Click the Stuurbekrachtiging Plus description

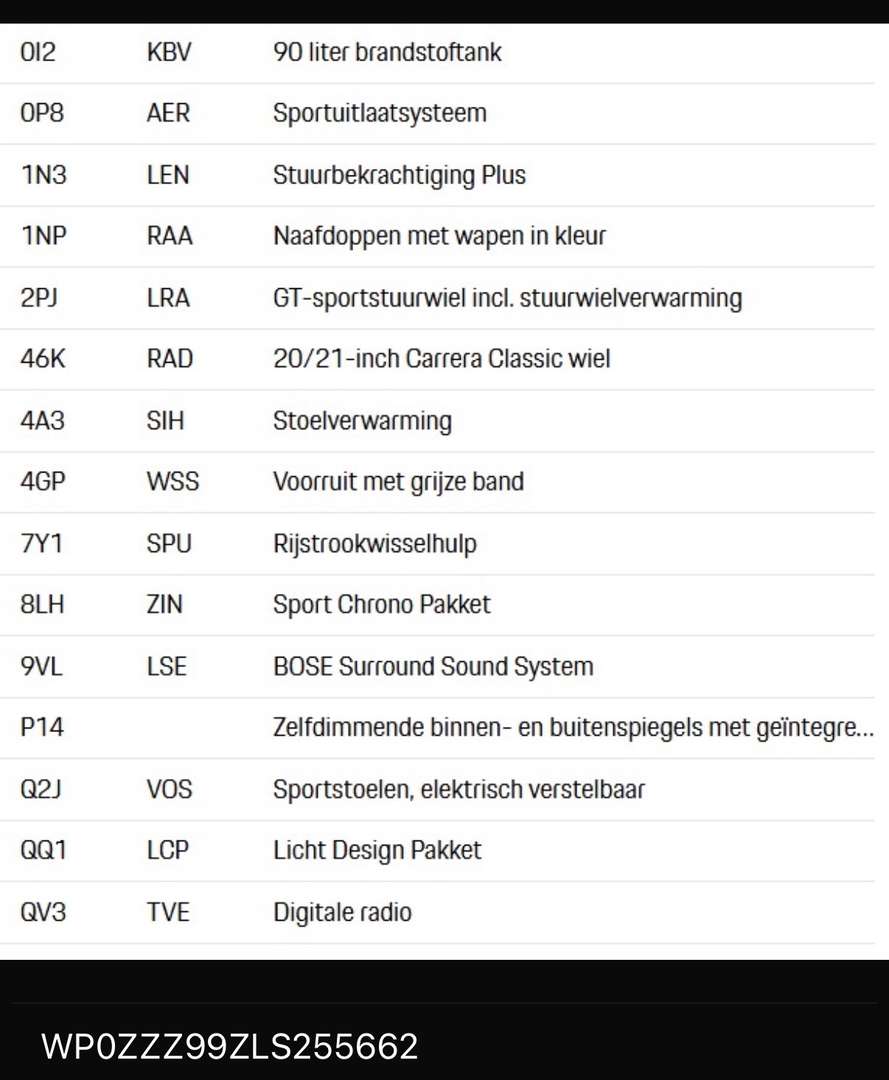point(399,175)
